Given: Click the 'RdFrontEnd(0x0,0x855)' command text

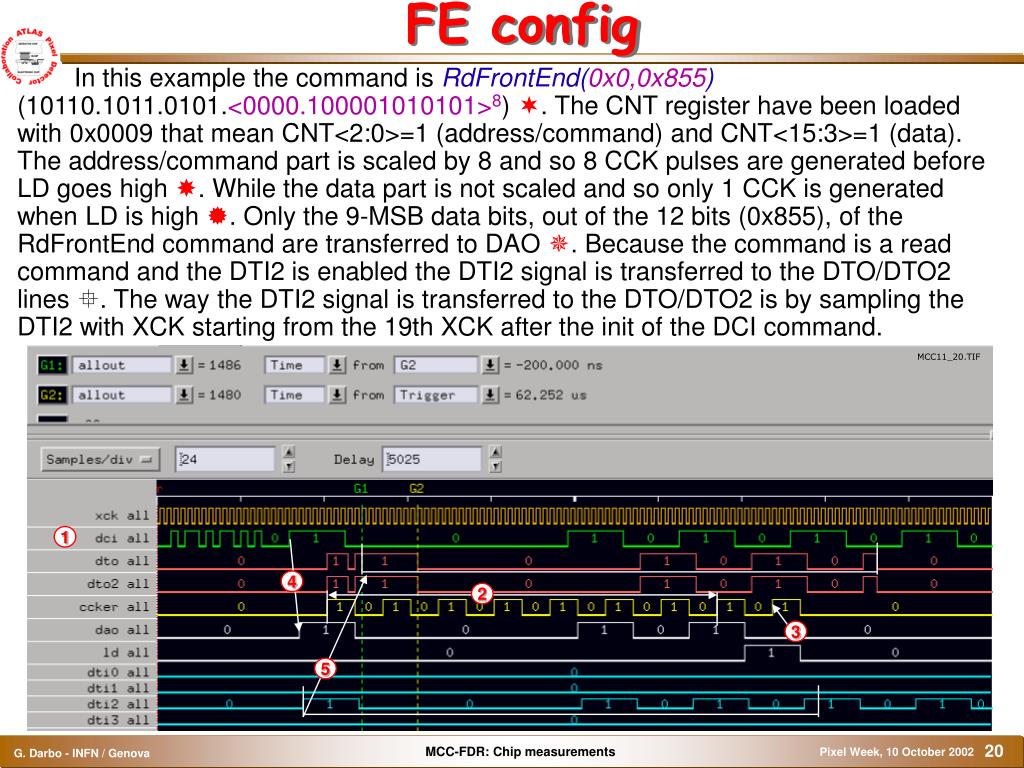Looking at the screenshot, I should [x=578, y=78].
